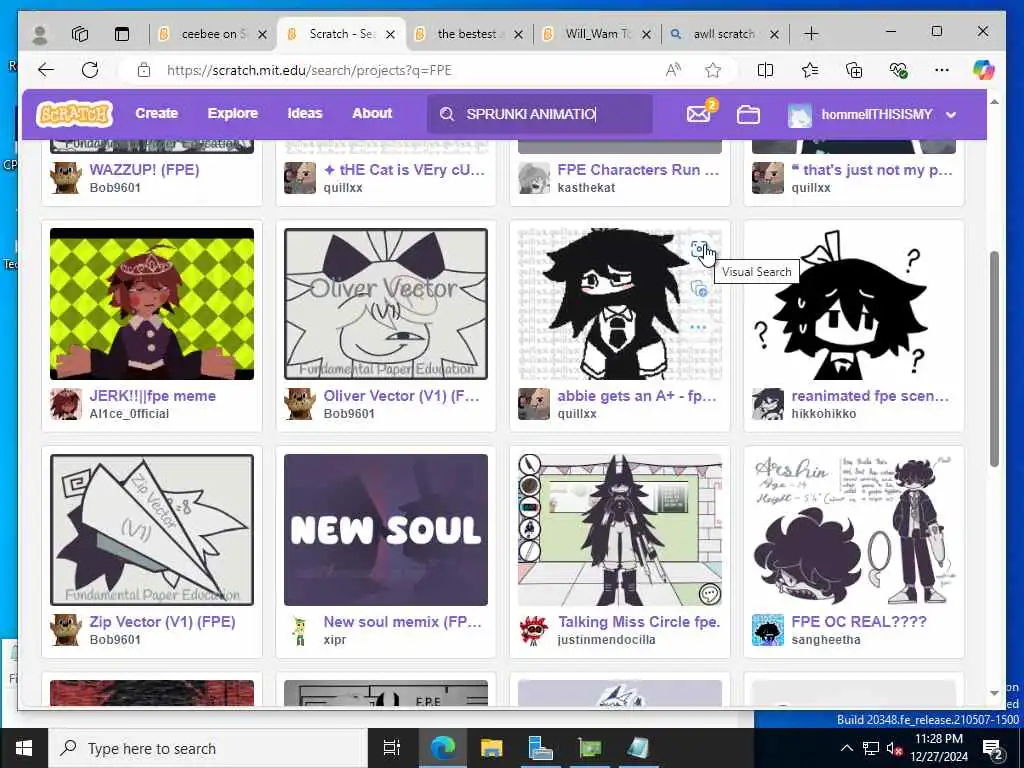Viewport: 1024px width, 768px height.
Task: Open 'Zip Vector (V1) (FPE)' project link
Action: coord(163,622)
